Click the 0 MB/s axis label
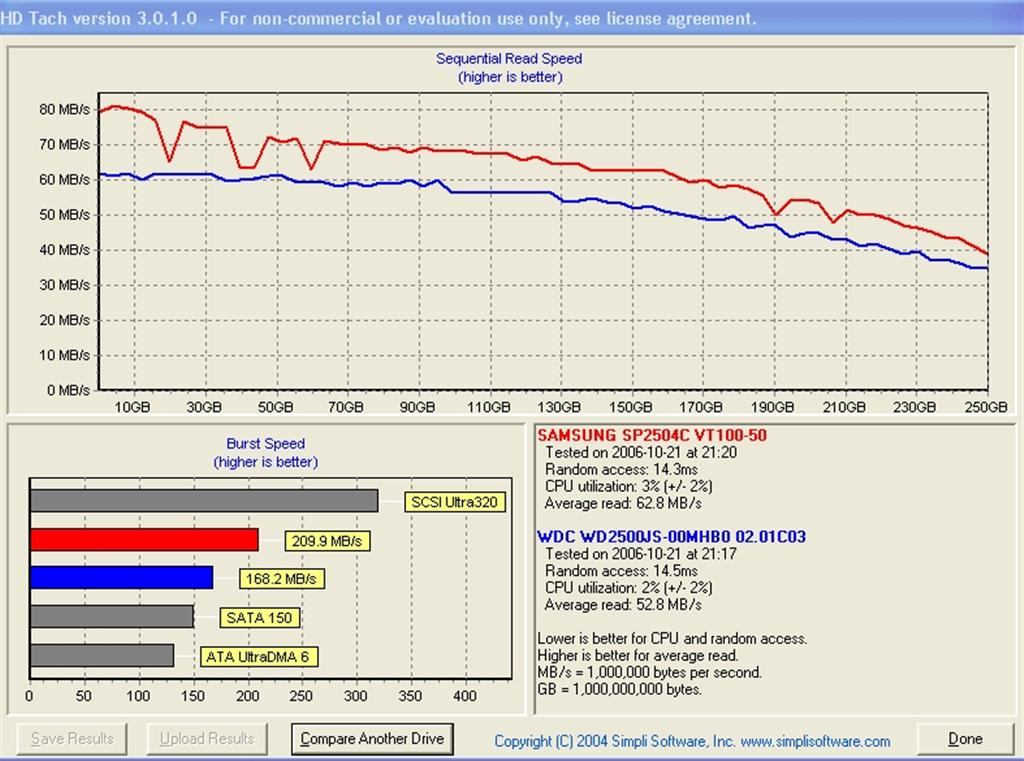Screen dimensions: 1024x761 69,390
